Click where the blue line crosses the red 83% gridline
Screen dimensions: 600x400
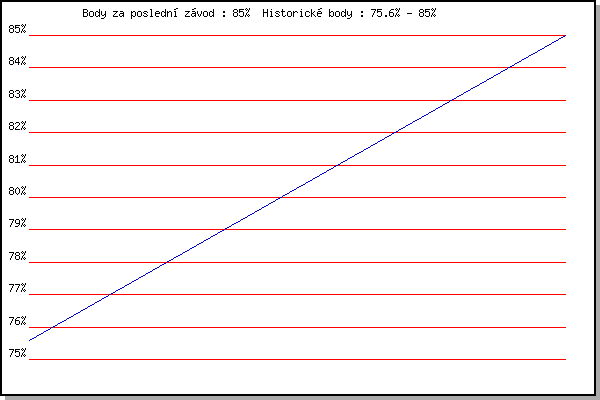pyautogui.click(x=452, y=100)
